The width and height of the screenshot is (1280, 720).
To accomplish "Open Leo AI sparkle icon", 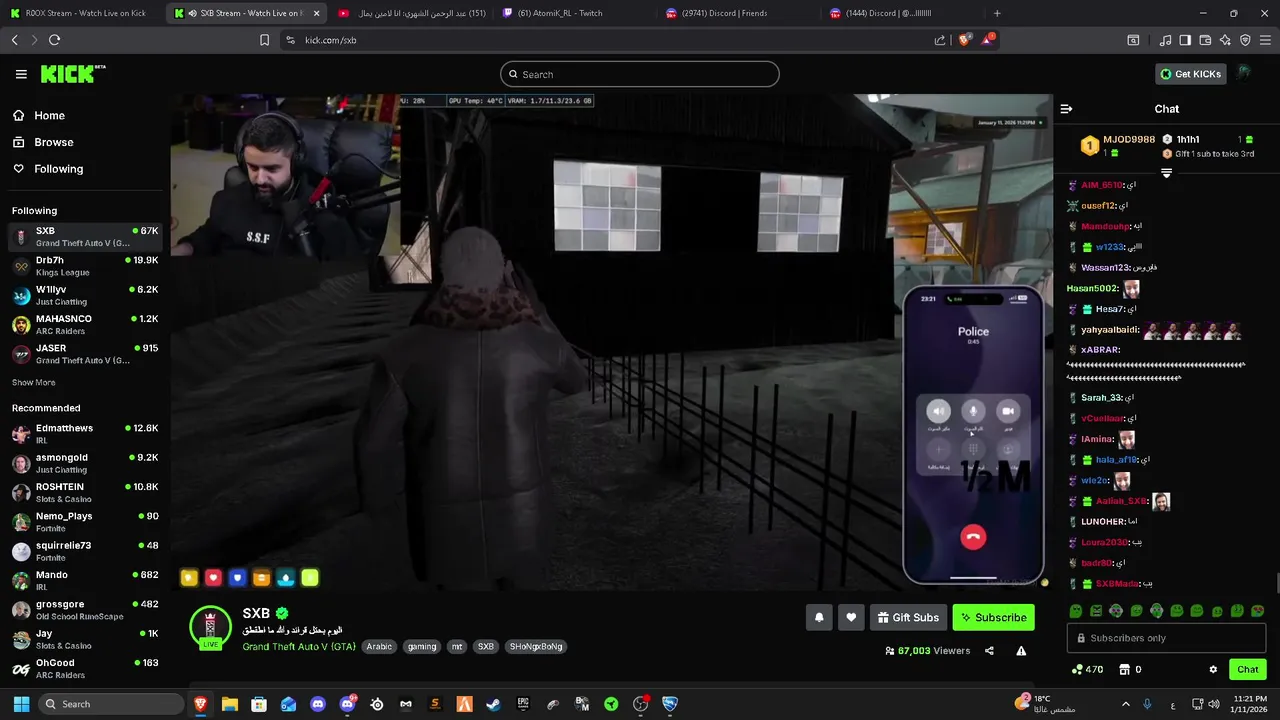I will coord(1225,40).
